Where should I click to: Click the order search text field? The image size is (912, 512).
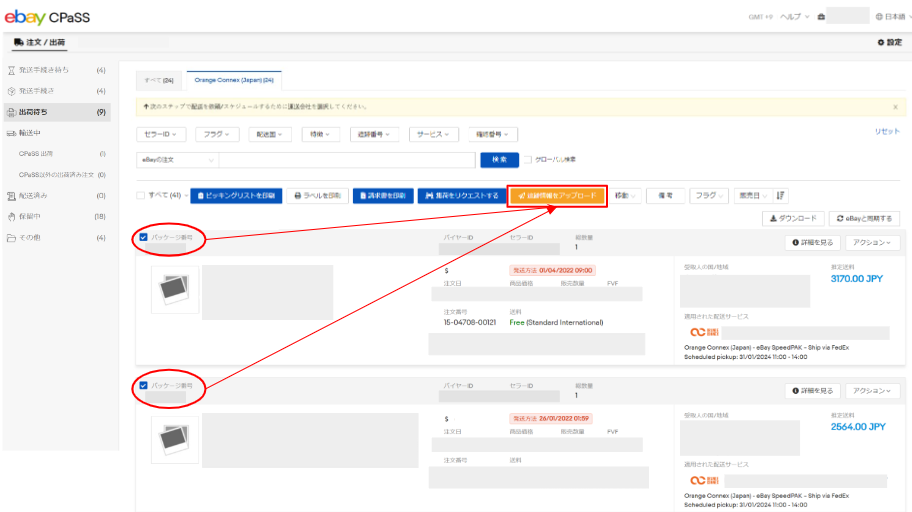(347, 160)
